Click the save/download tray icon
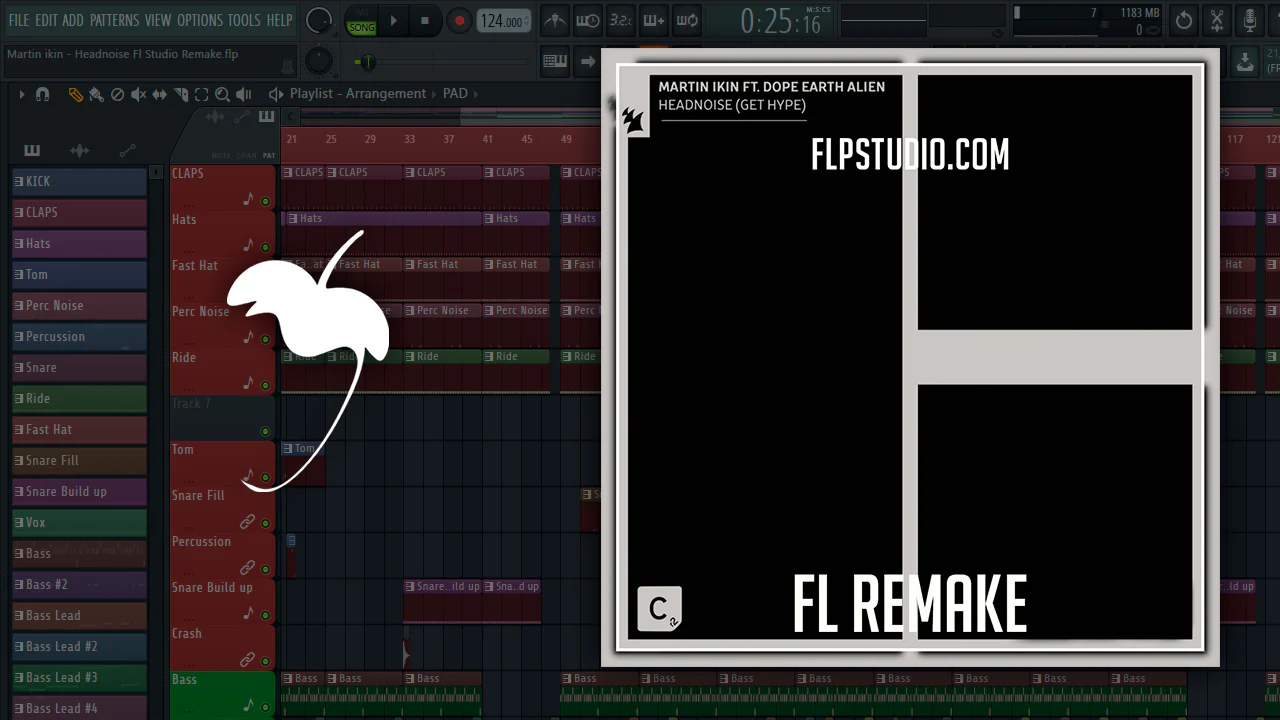 (x=1245, y=61)
